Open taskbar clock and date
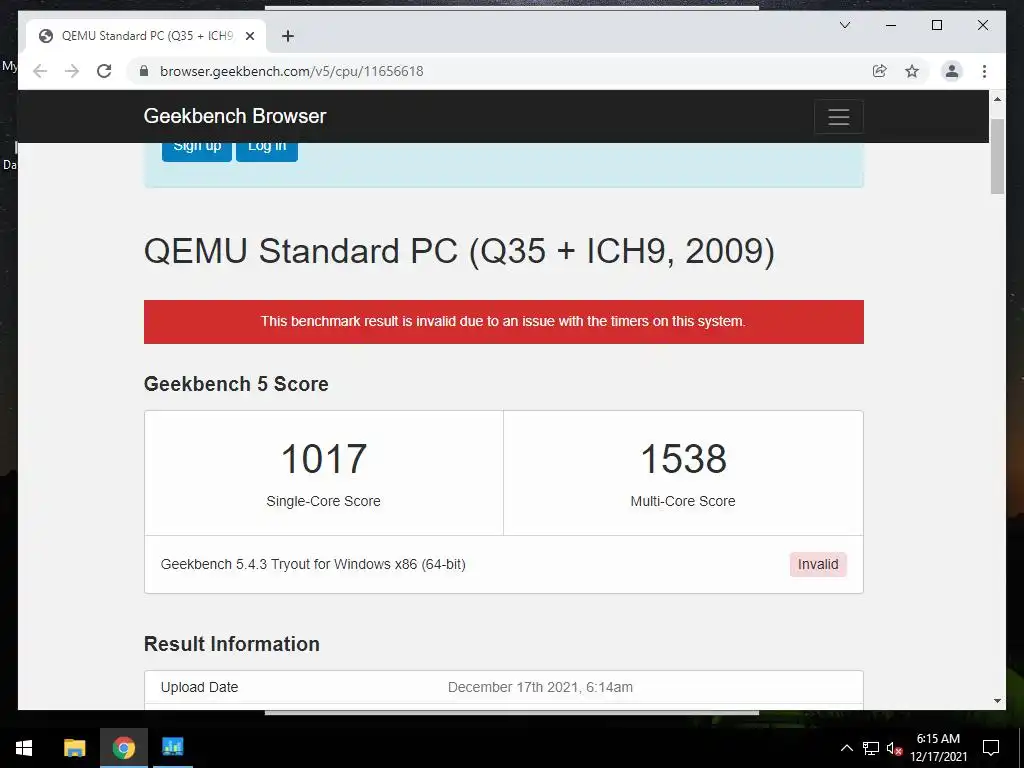This screenshot has width=1024, height=768. point(938,748)
